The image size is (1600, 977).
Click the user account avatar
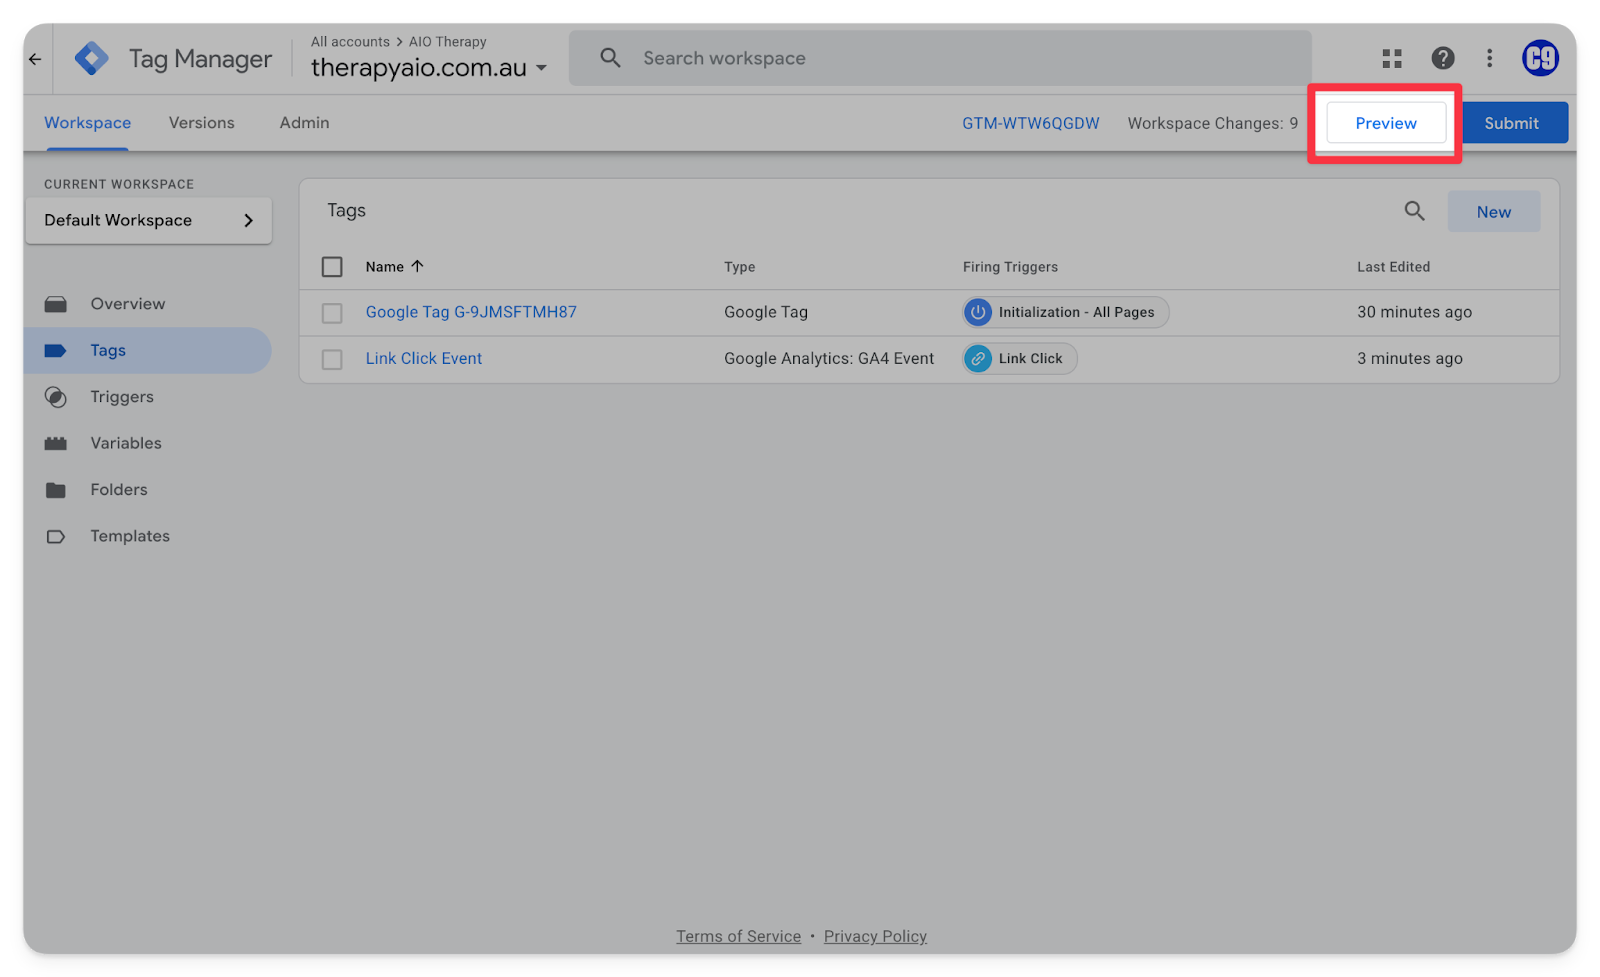coord(1540,59)
